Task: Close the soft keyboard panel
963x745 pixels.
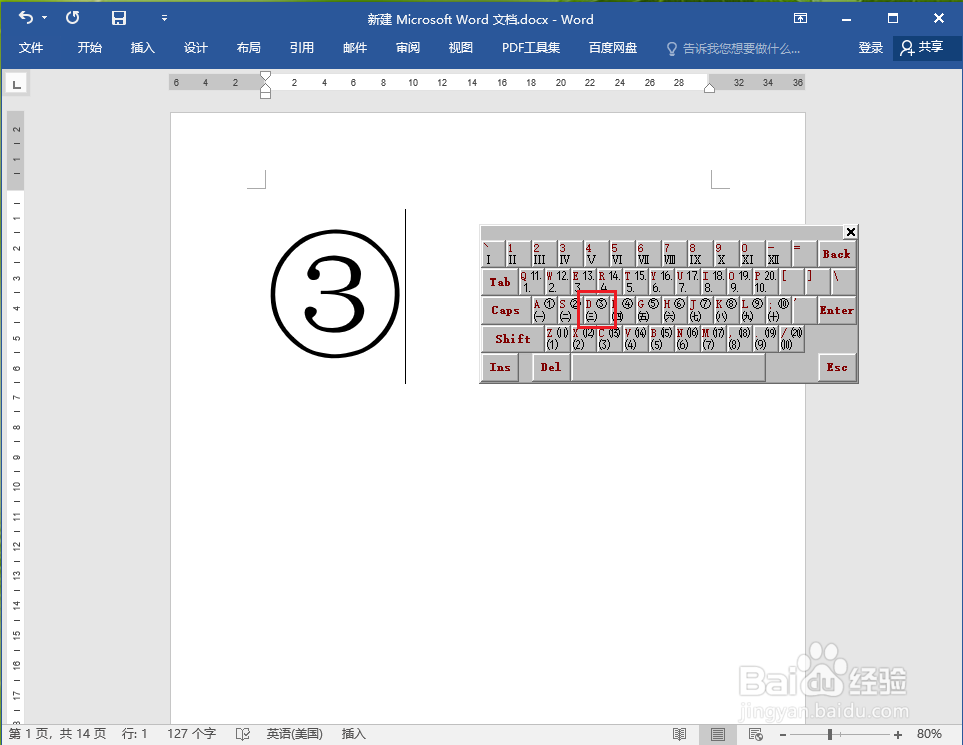Action: (851, 232)
